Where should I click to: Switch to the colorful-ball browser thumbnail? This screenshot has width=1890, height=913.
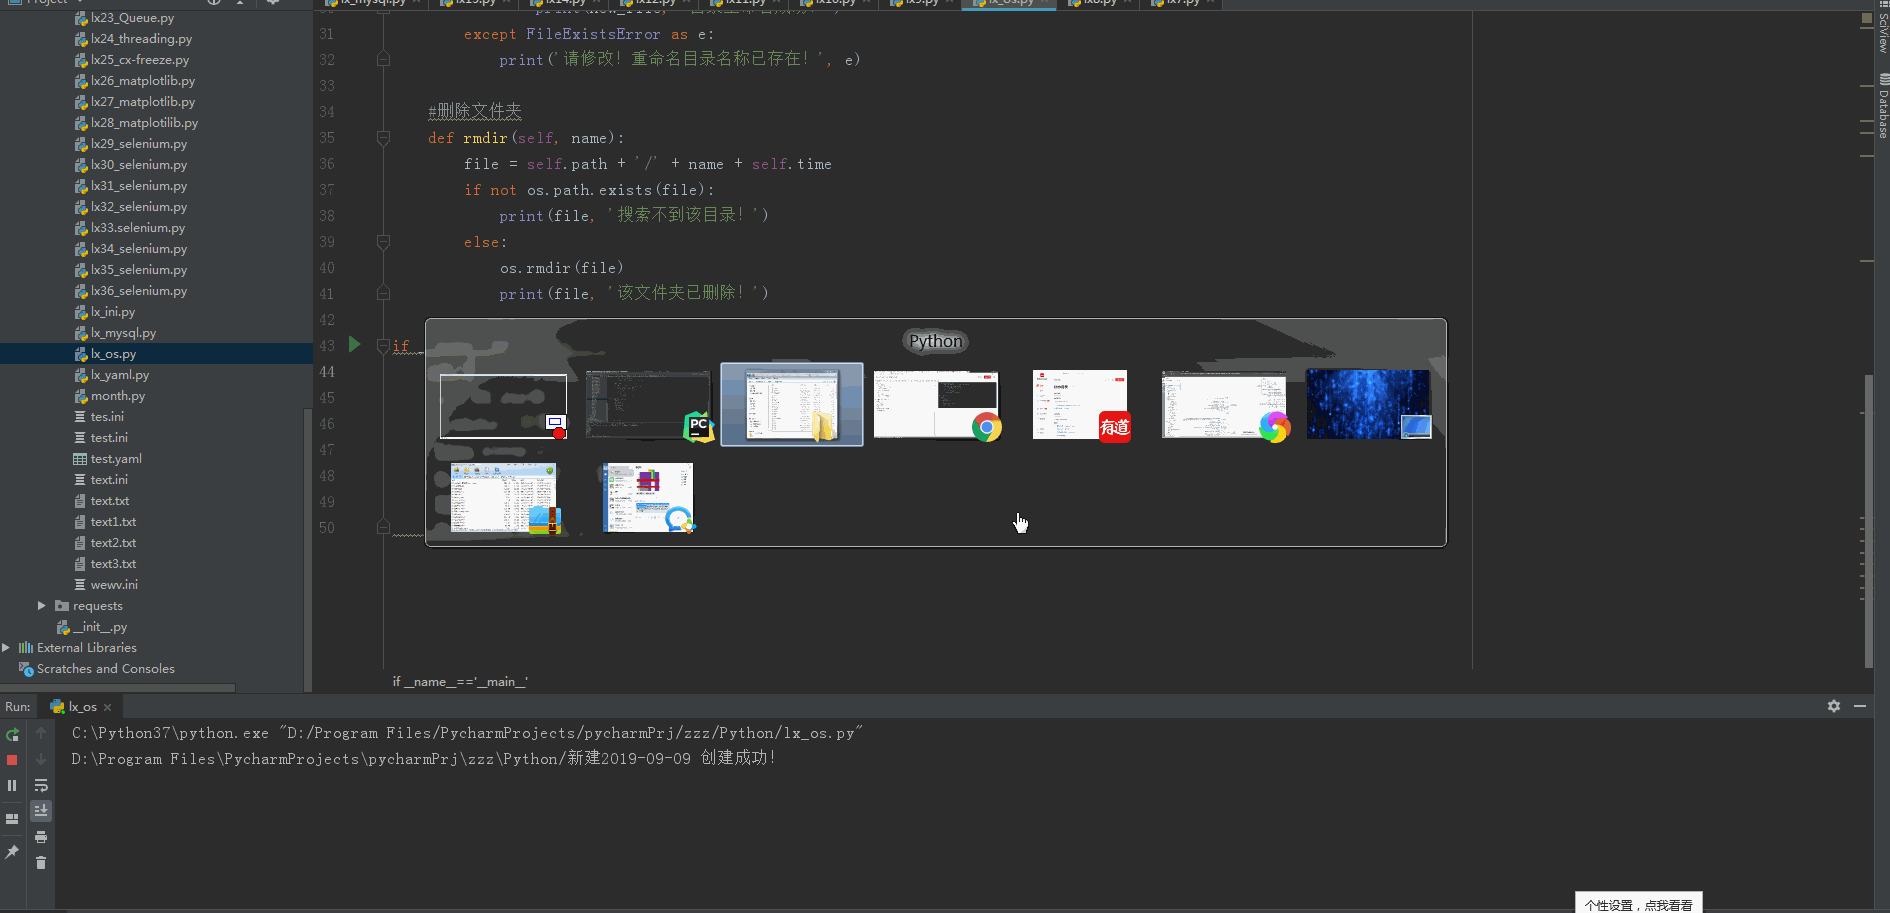coord(1225,405)
